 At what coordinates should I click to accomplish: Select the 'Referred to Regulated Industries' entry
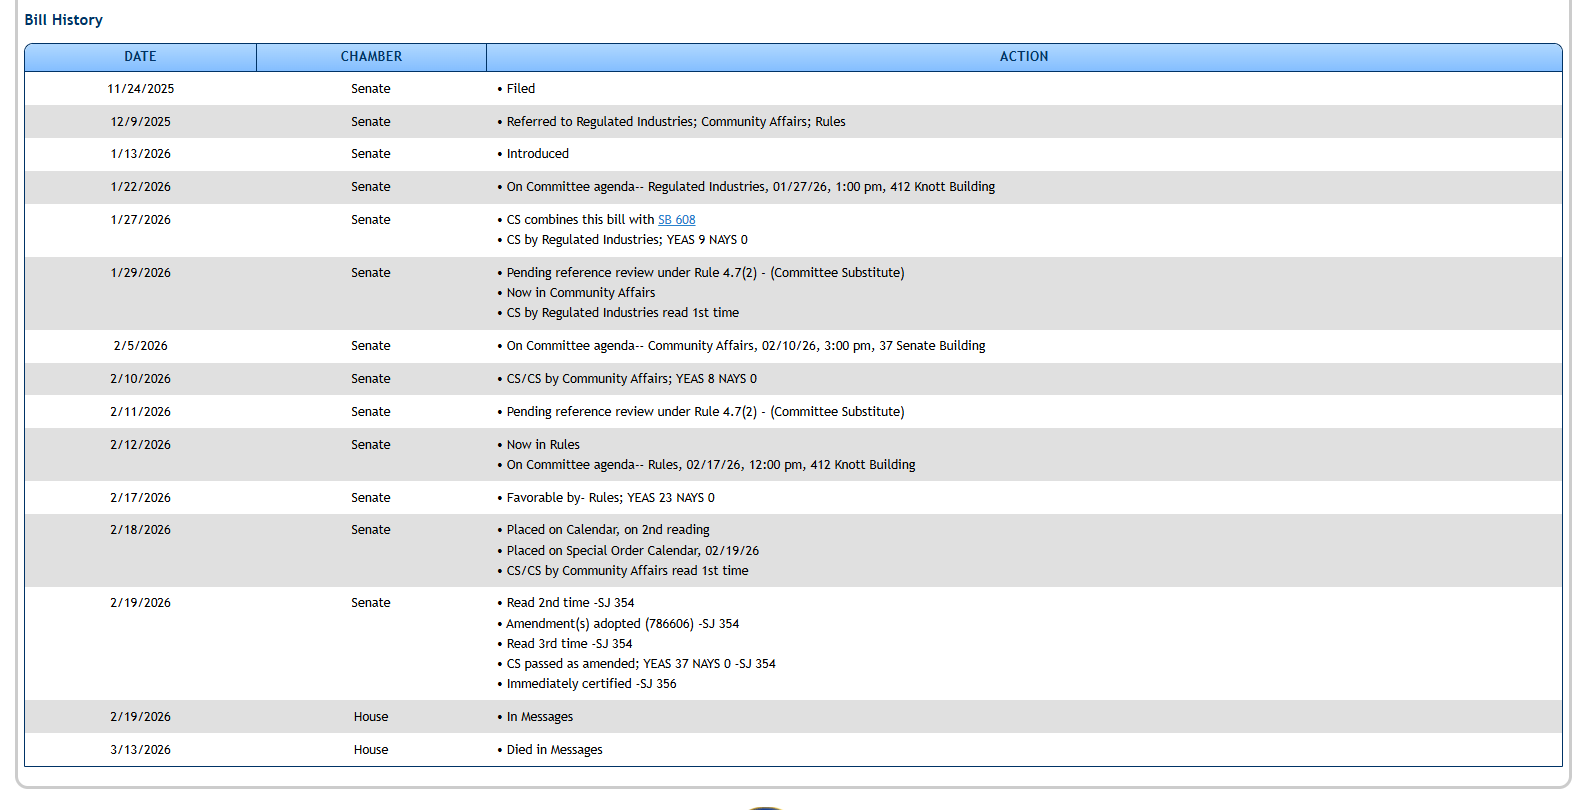pos(675,122)
